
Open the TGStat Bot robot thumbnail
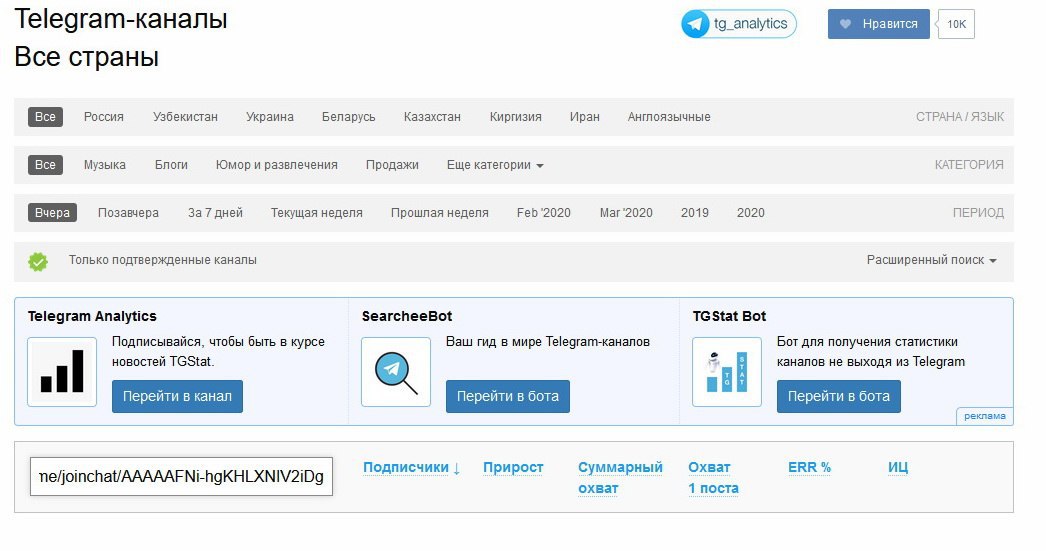coord(726,372)
